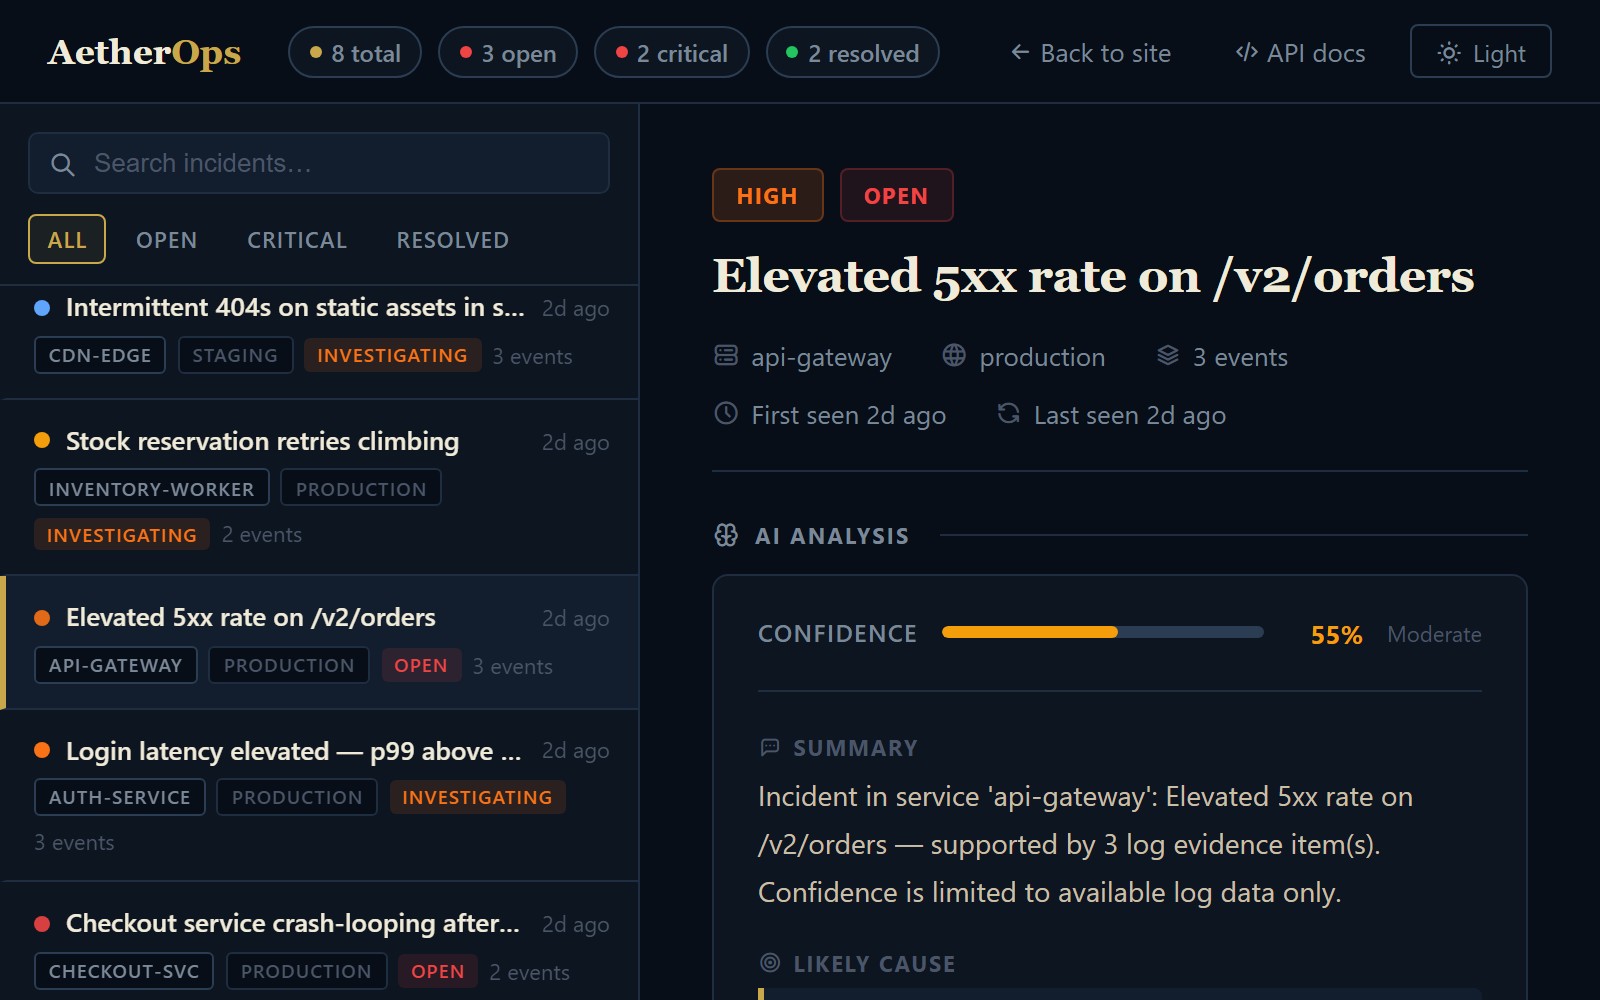The image size is (1600, 1000).
Task: Click the layers icon beside 3 events
Action: tap(1168, 355)
